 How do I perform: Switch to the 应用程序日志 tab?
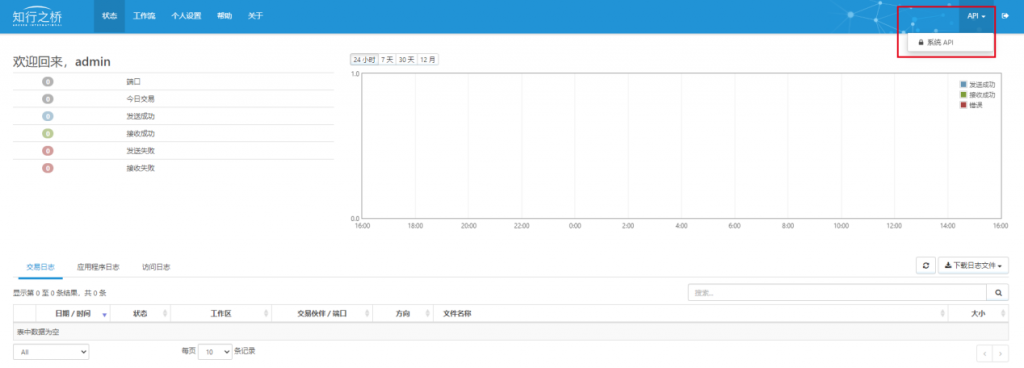98,267
